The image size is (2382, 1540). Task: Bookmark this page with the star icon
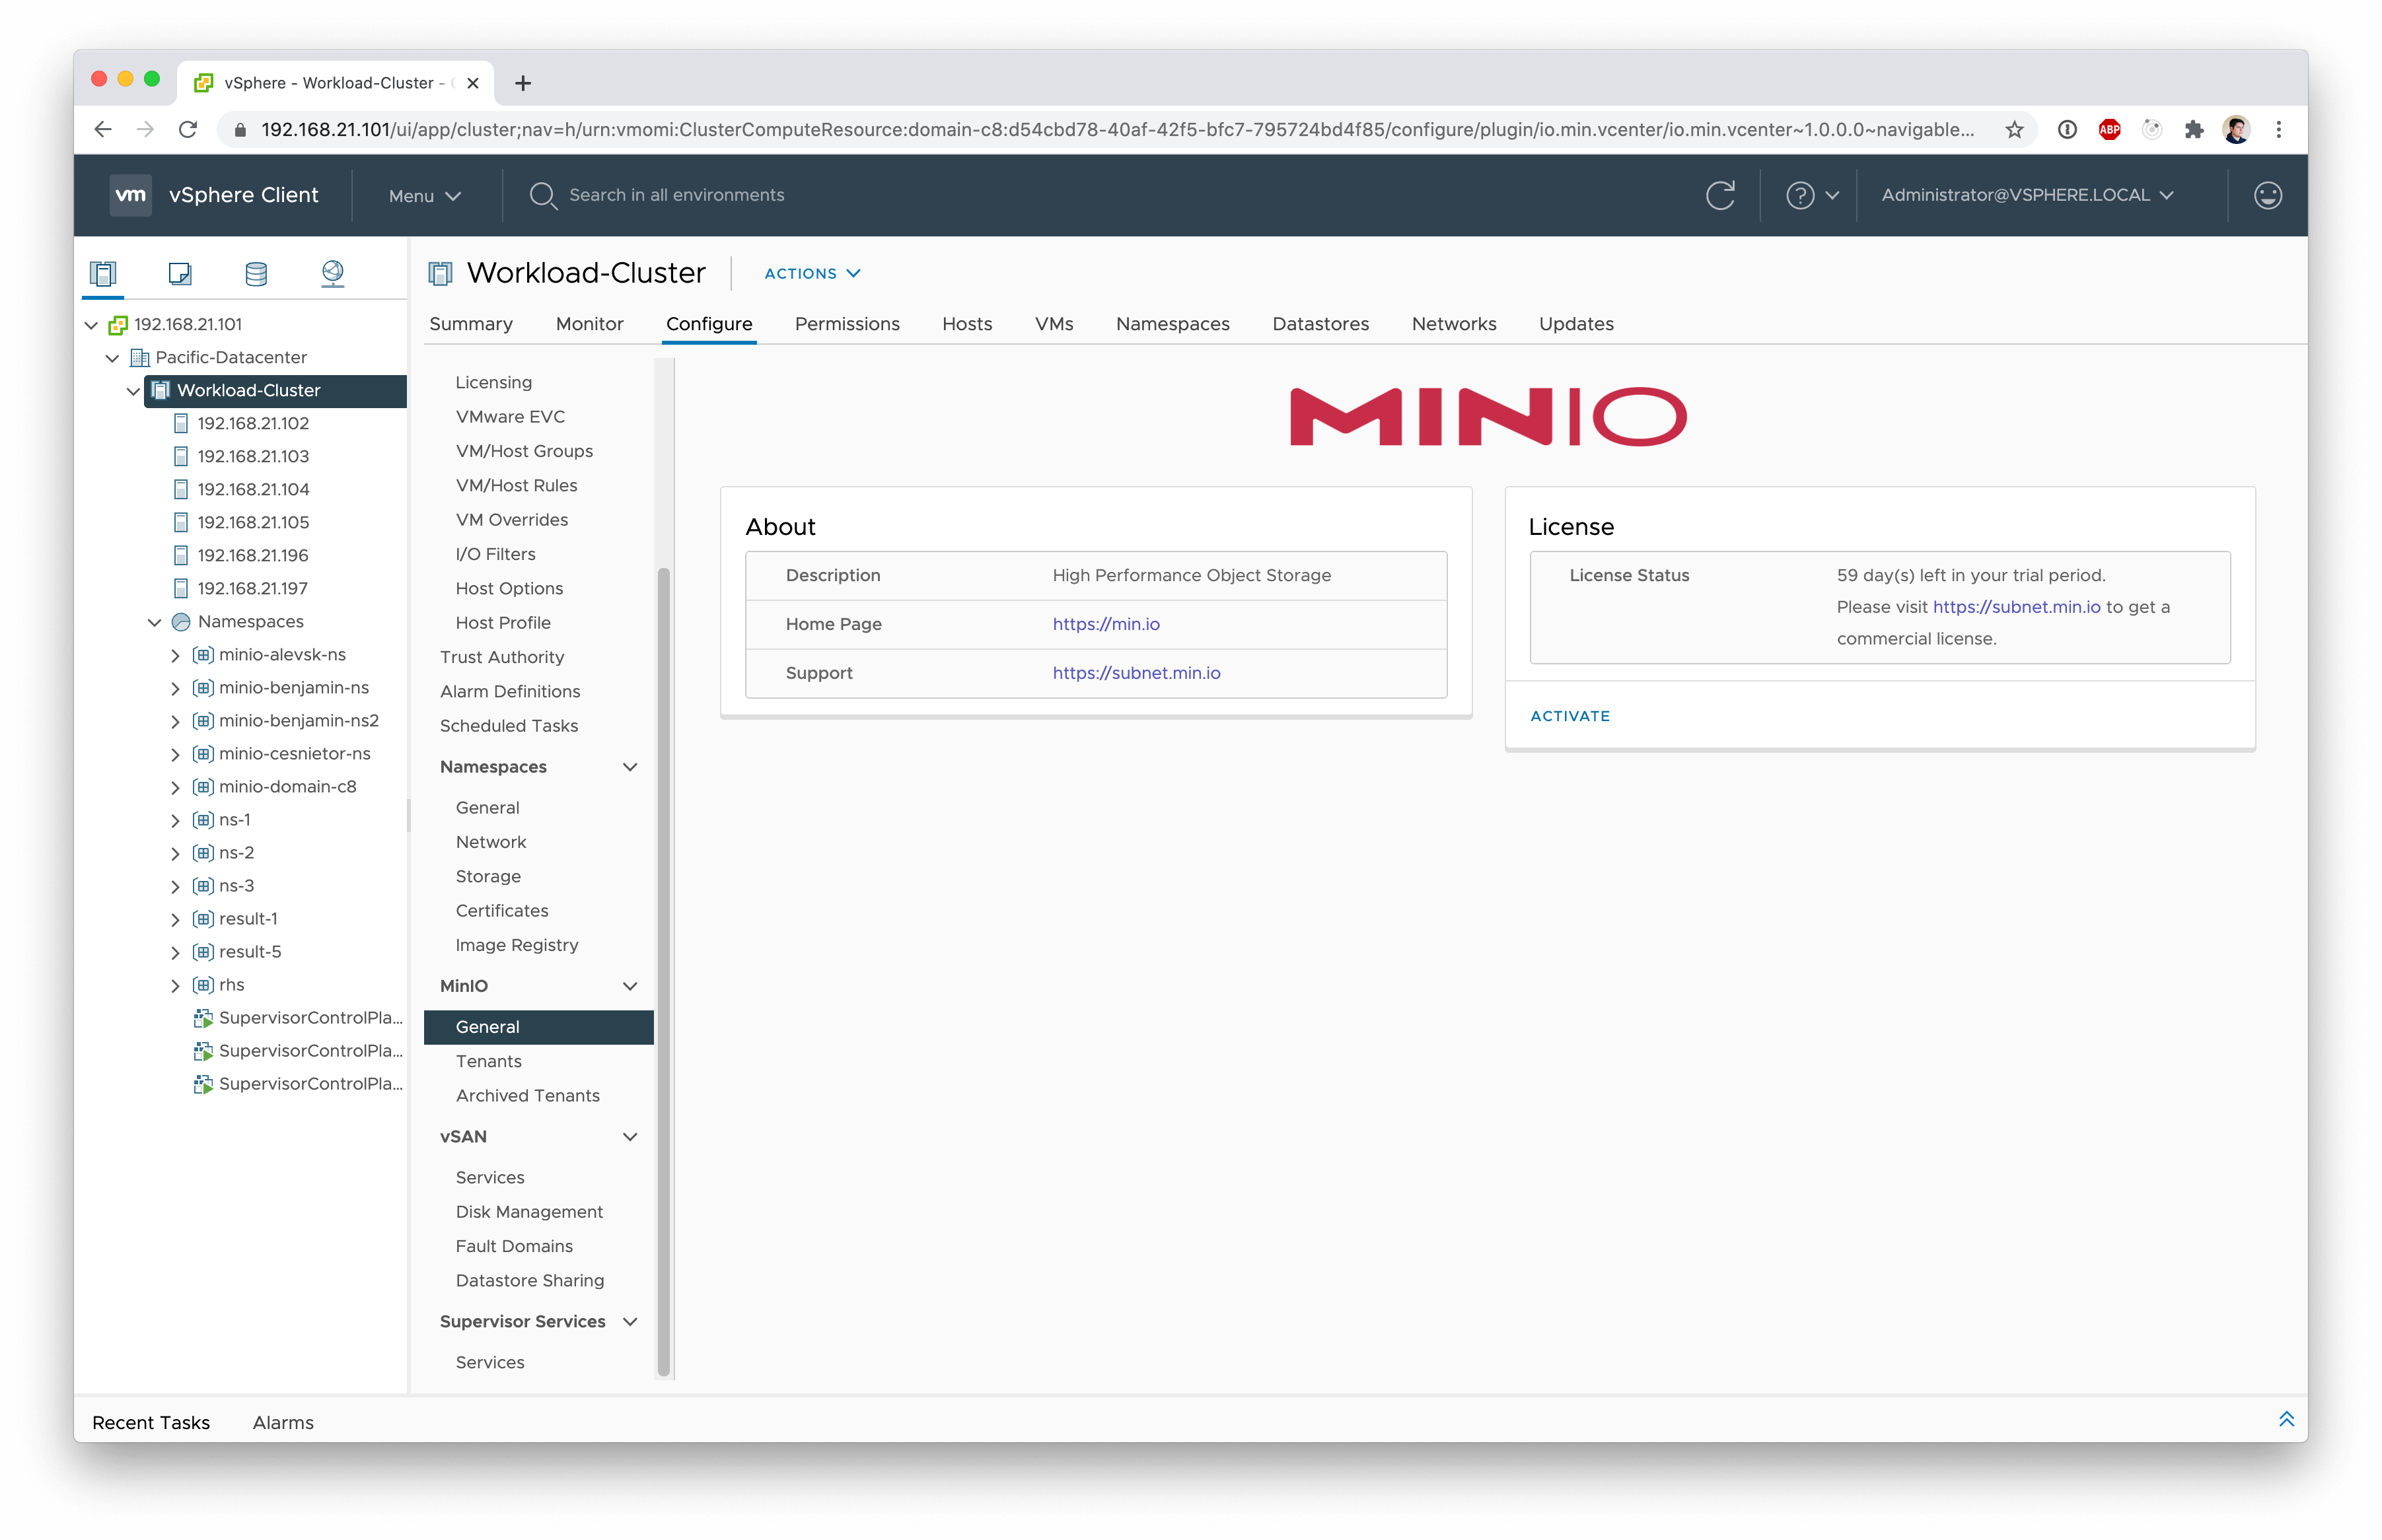pos(2014,129)
